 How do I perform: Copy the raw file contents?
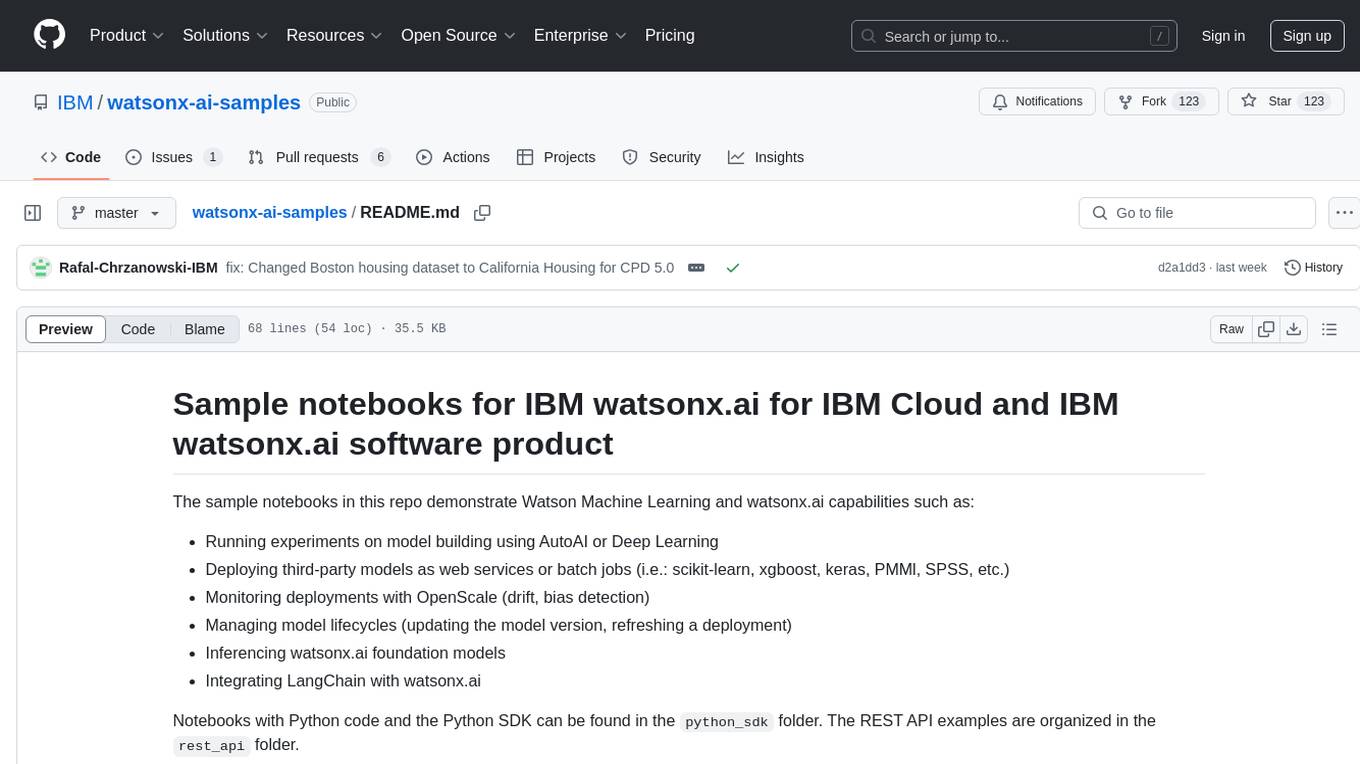1267,329
